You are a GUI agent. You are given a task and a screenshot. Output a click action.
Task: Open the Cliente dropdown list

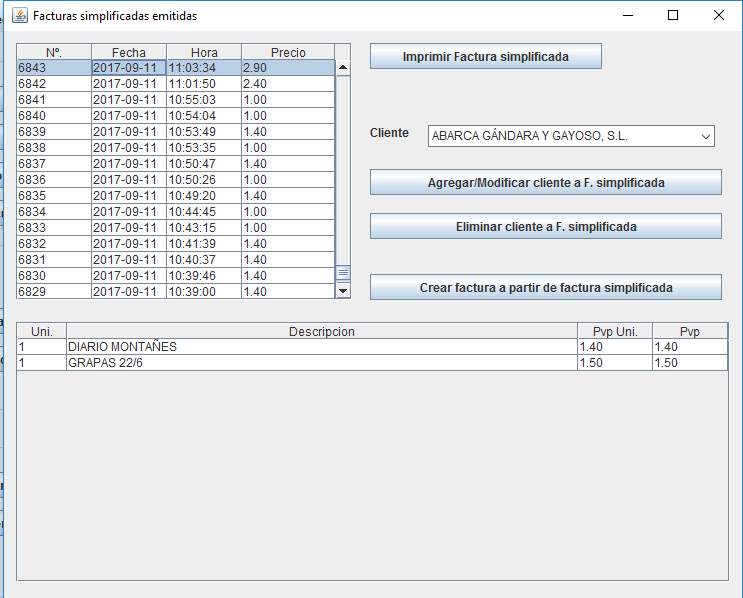coord(705,136)
